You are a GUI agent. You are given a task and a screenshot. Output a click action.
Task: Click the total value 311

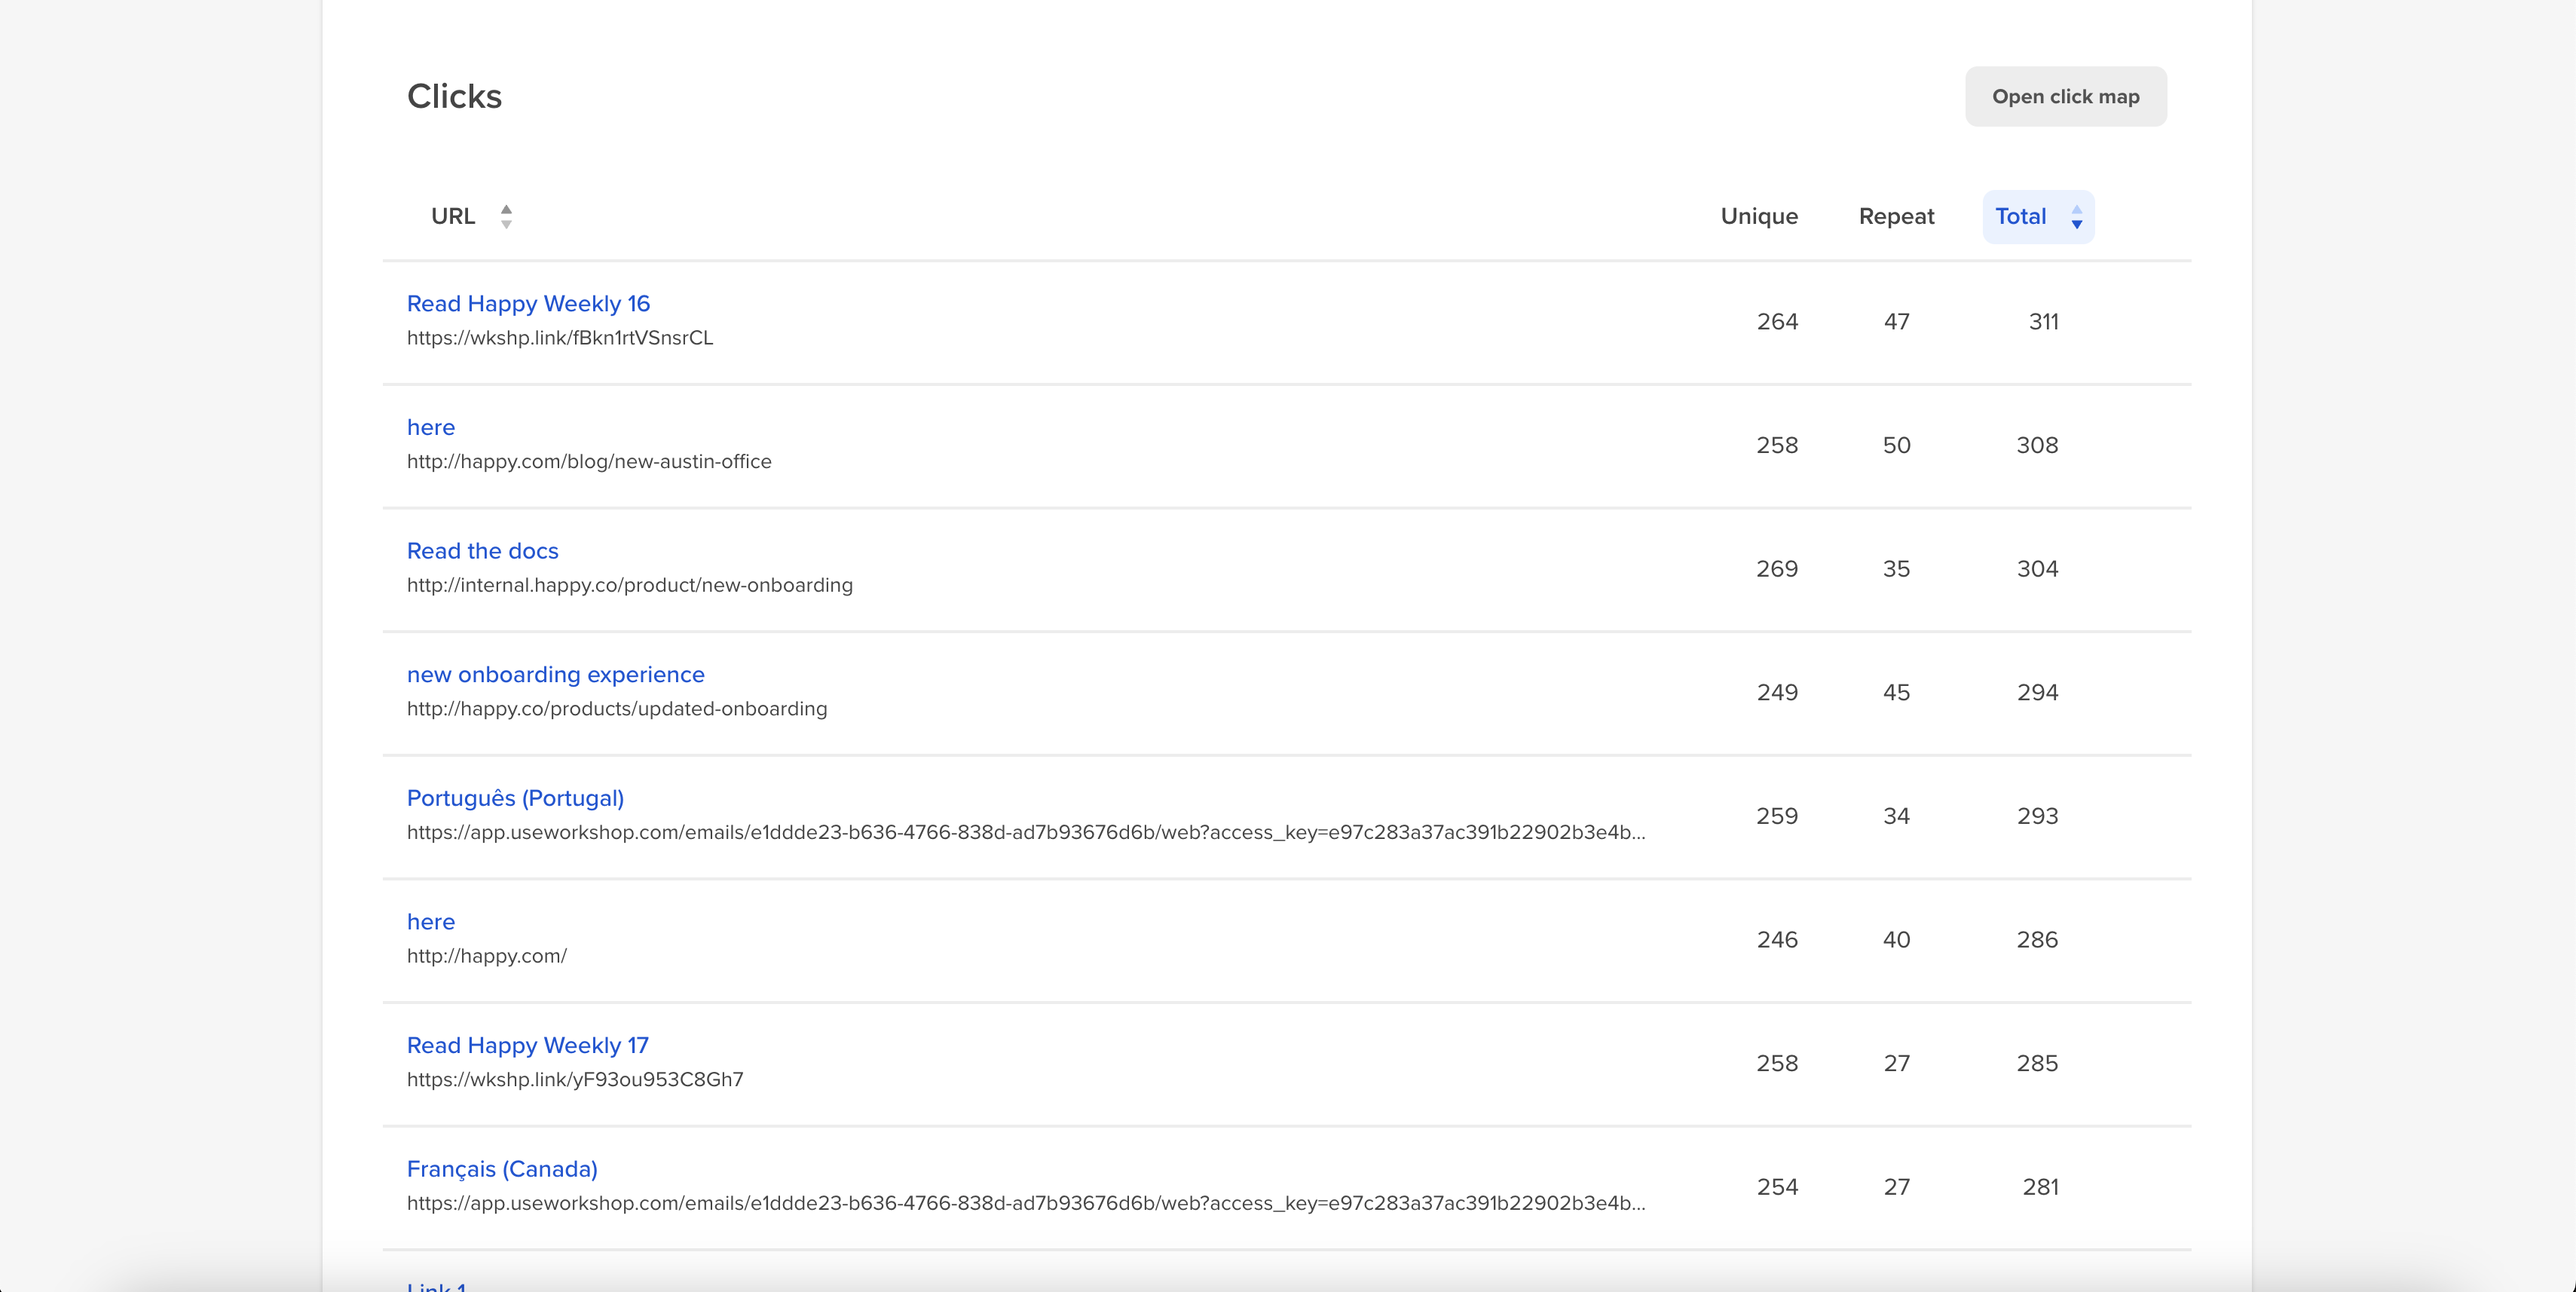(2043, 322)
